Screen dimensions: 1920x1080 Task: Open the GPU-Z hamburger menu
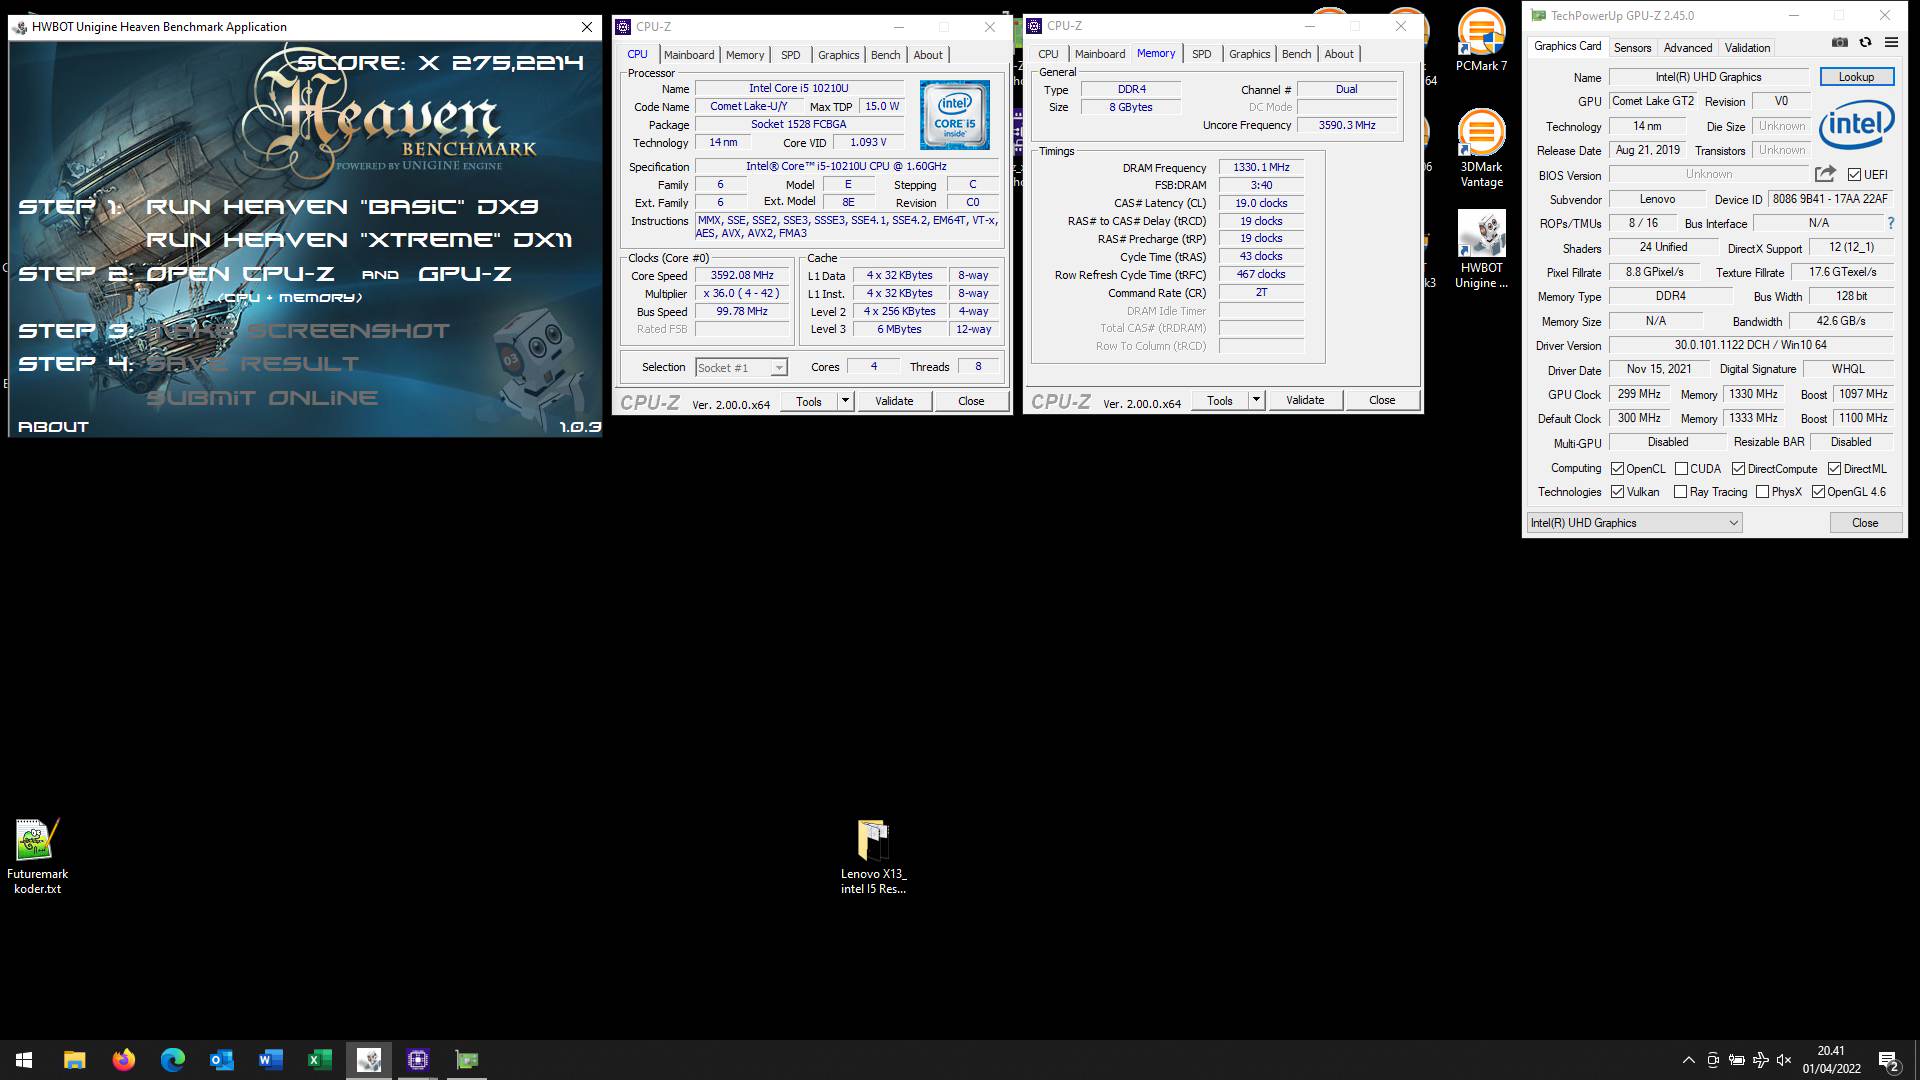click(x=1891, y=42)
